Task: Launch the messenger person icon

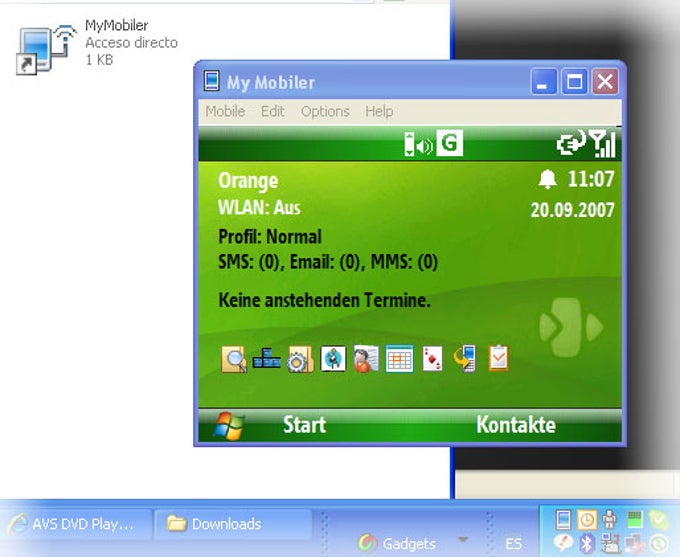Action: pyautogui.click(x=333, y=359)
